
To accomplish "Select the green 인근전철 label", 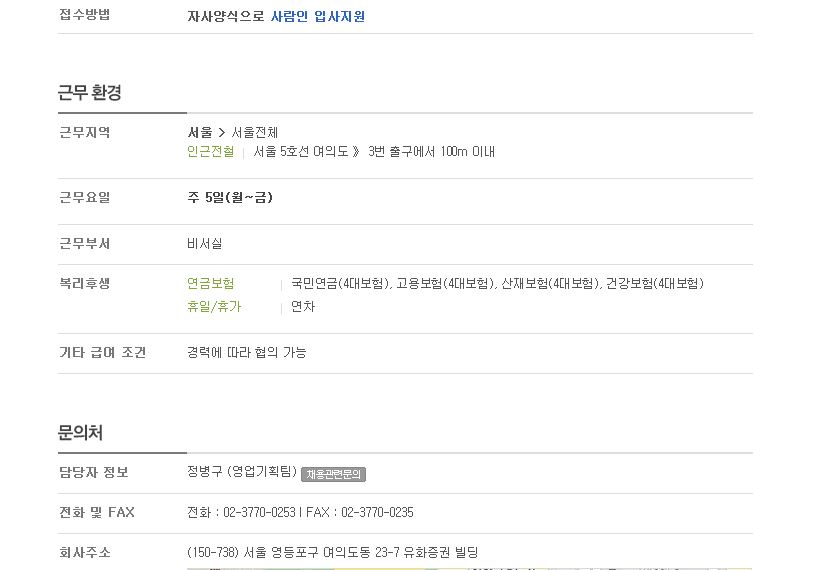I will tap(210, 152).
